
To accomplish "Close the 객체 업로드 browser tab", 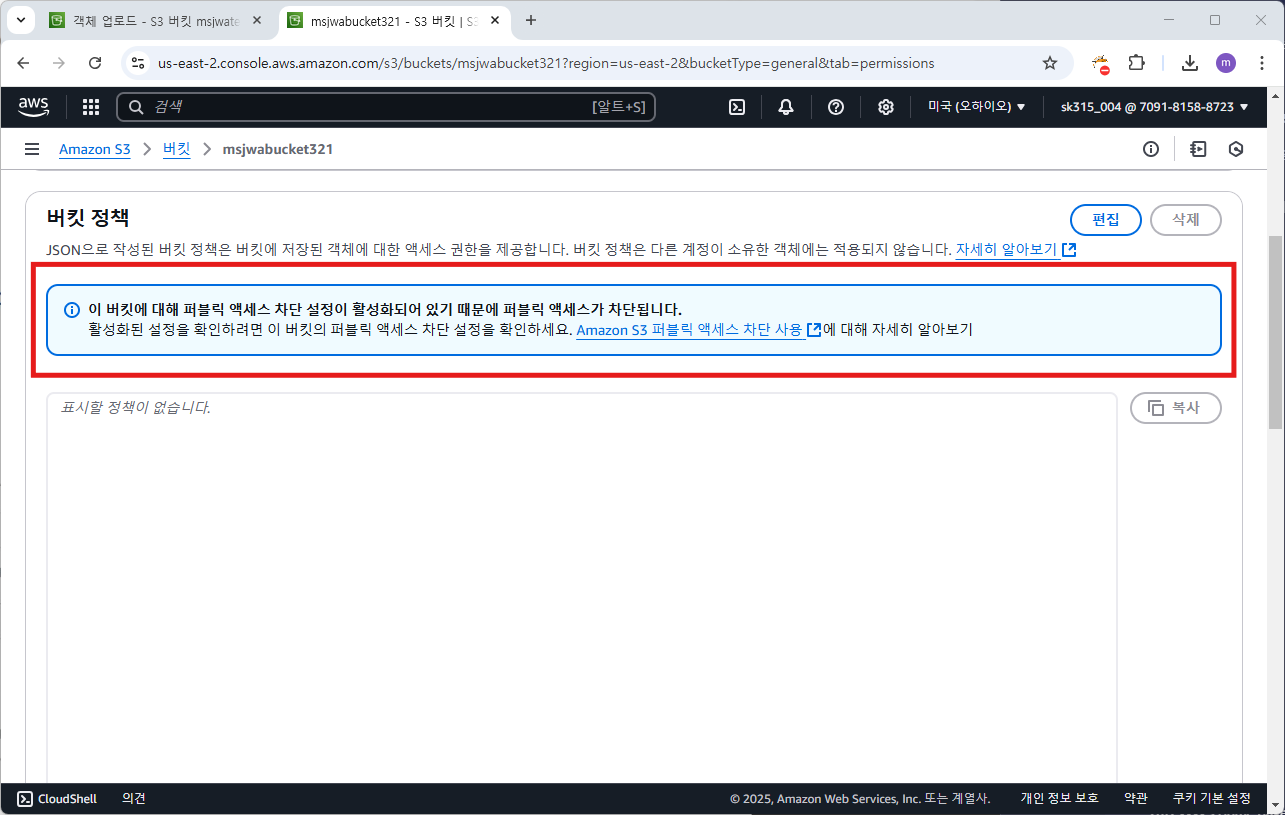I will coord(257,20).
